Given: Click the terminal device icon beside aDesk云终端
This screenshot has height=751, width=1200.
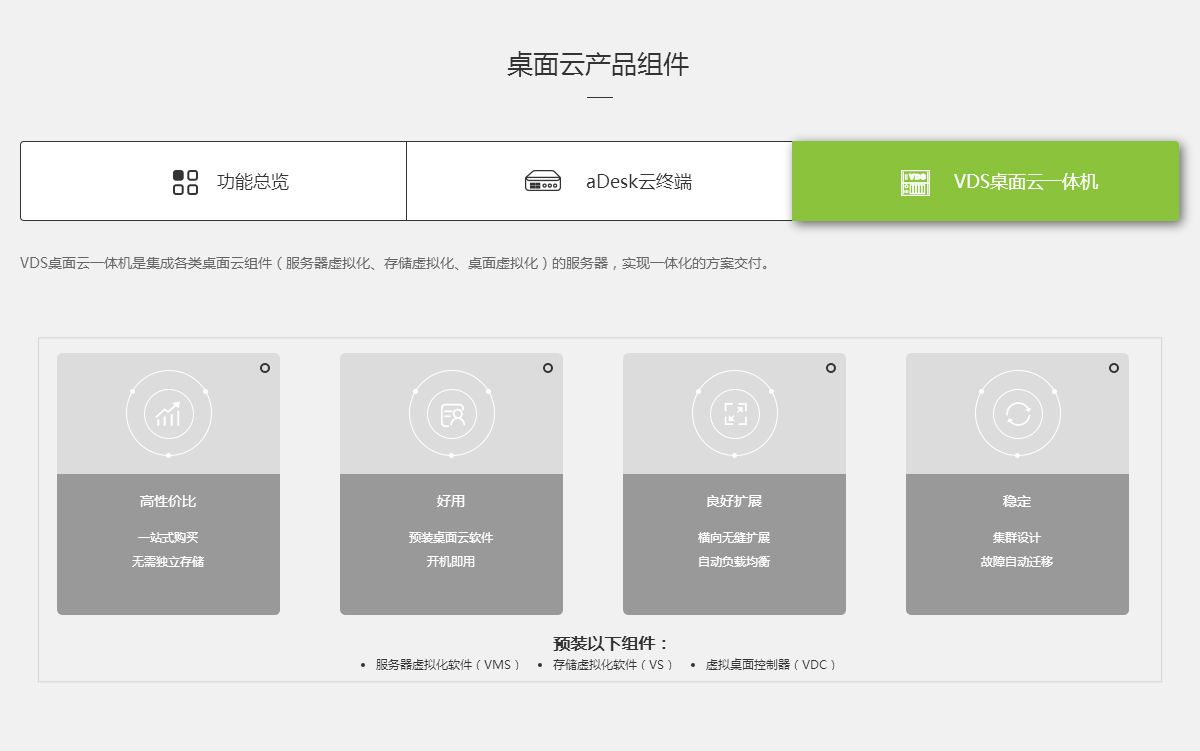Looking at the screenshot, I should click(x=543, y=182).
